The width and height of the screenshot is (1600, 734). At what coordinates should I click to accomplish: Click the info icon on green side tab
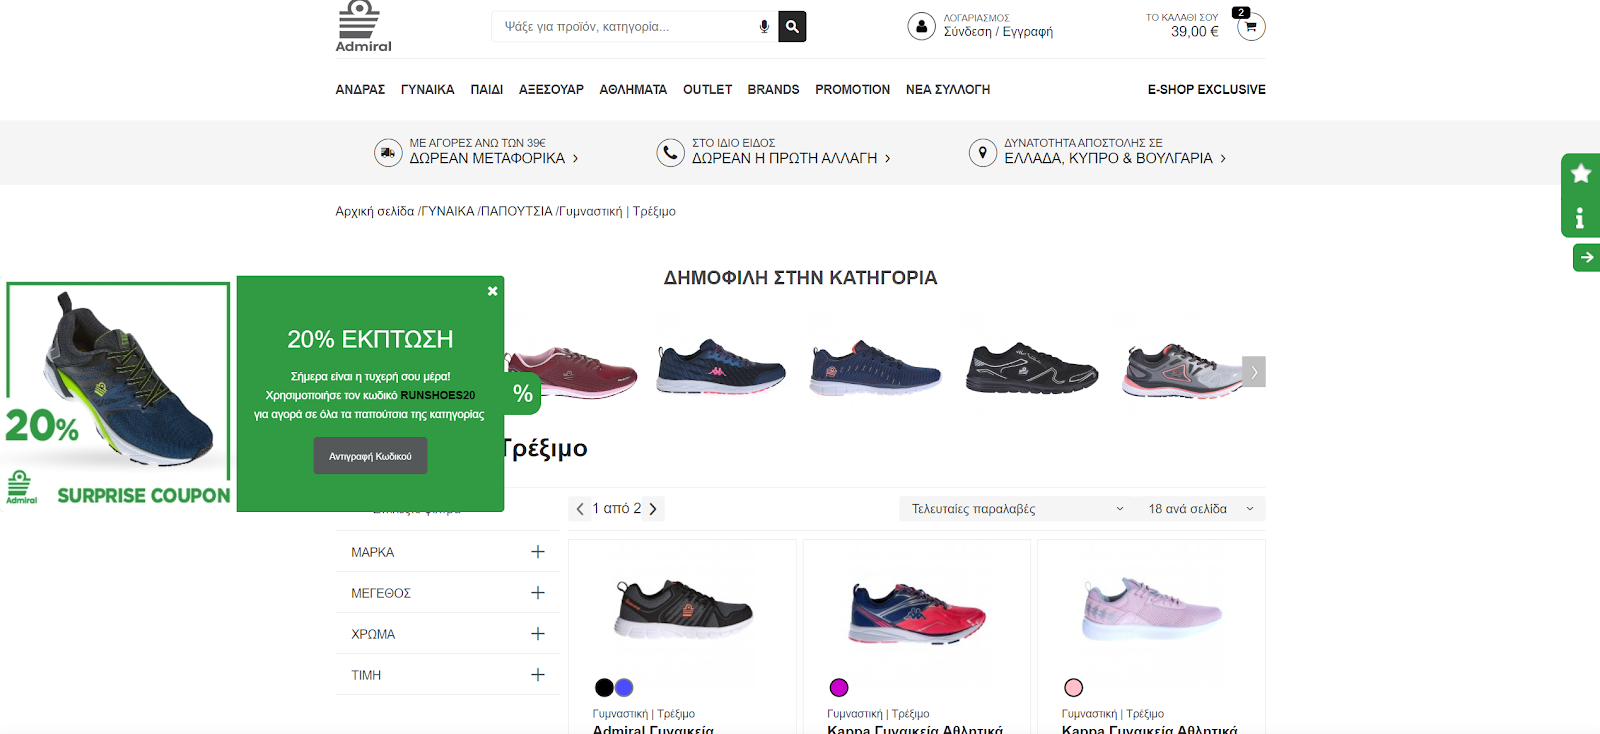click(1580, 217)
